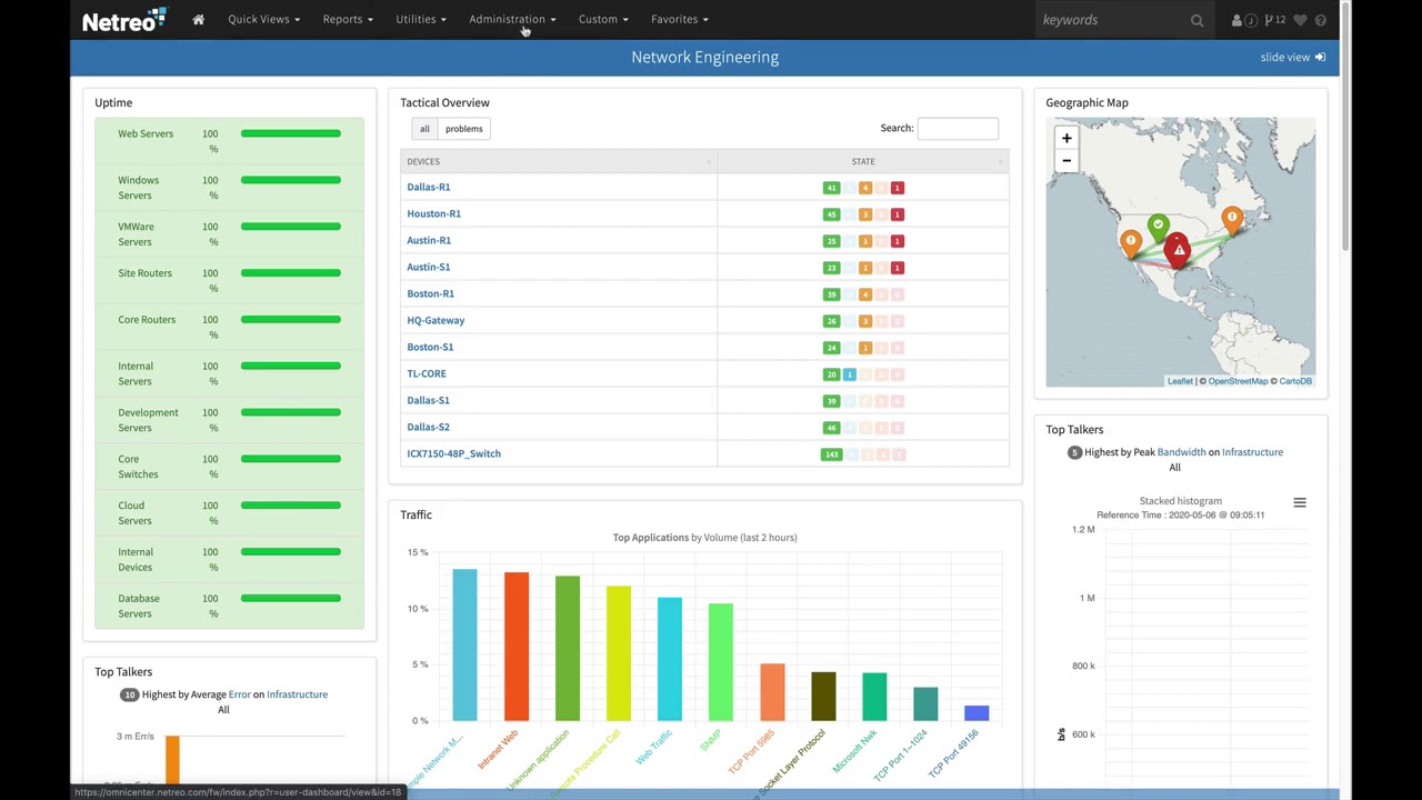
Task: Open the help question mark icon
Action: point(1321,20)
